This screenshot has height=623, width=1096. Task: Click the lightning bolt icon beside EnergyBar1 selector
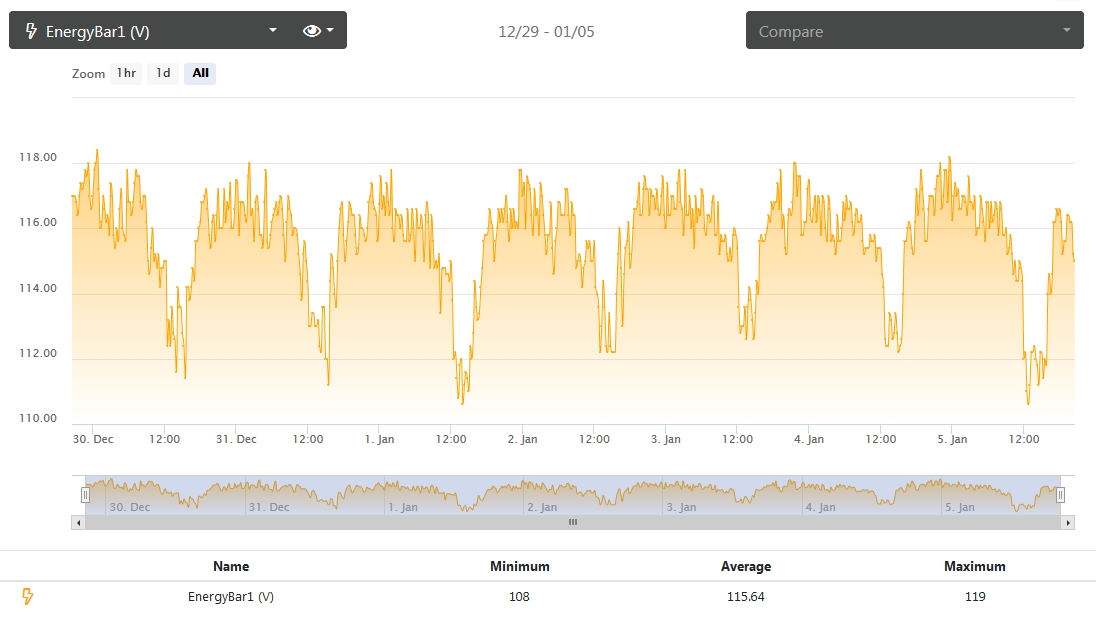(x=31, y=31)
